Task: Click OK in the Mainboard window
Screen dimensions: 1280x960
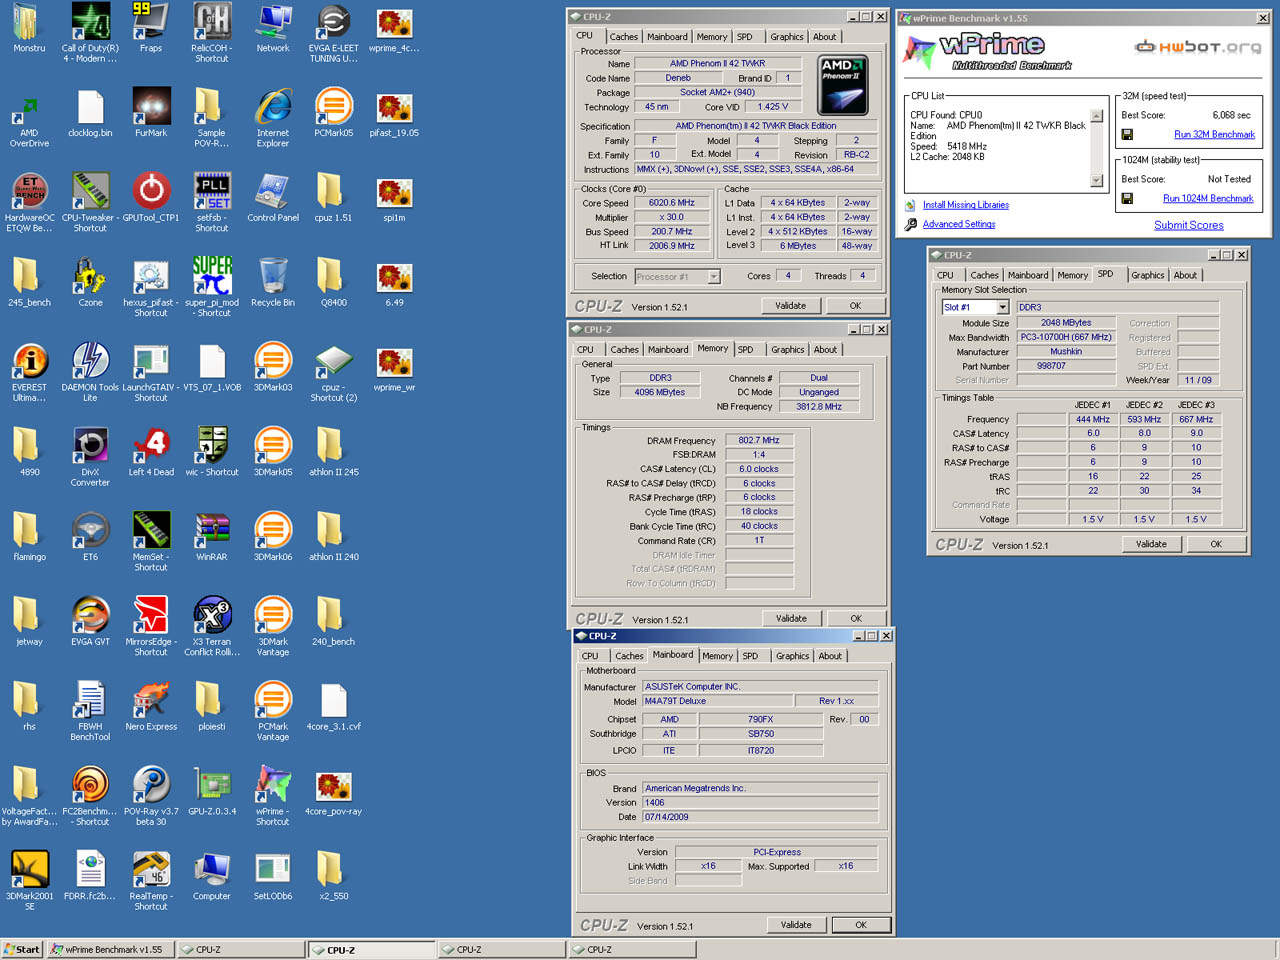Action: pos(861,925)
